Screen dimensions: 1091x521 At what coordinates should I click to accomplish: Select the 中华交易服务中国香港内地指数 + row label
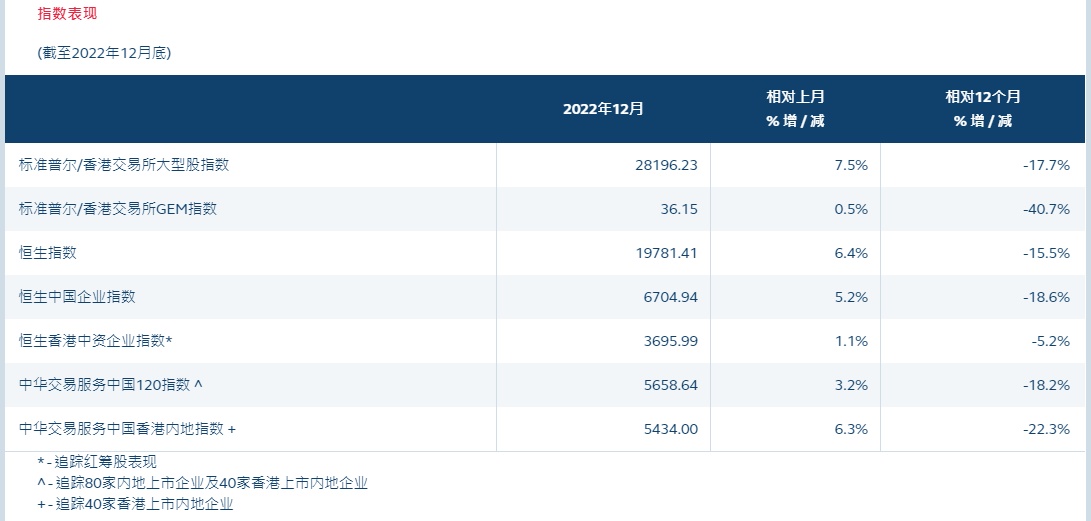pos(128,429)
